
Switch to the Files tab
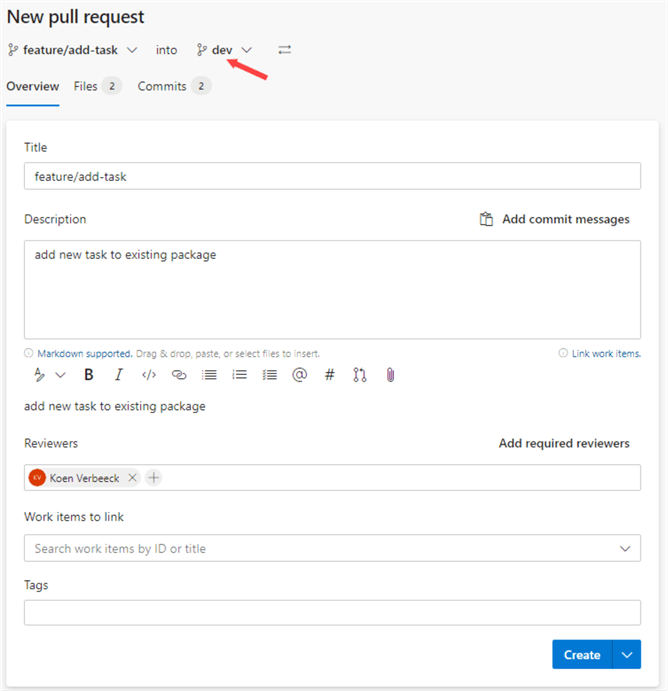(96, 86)
